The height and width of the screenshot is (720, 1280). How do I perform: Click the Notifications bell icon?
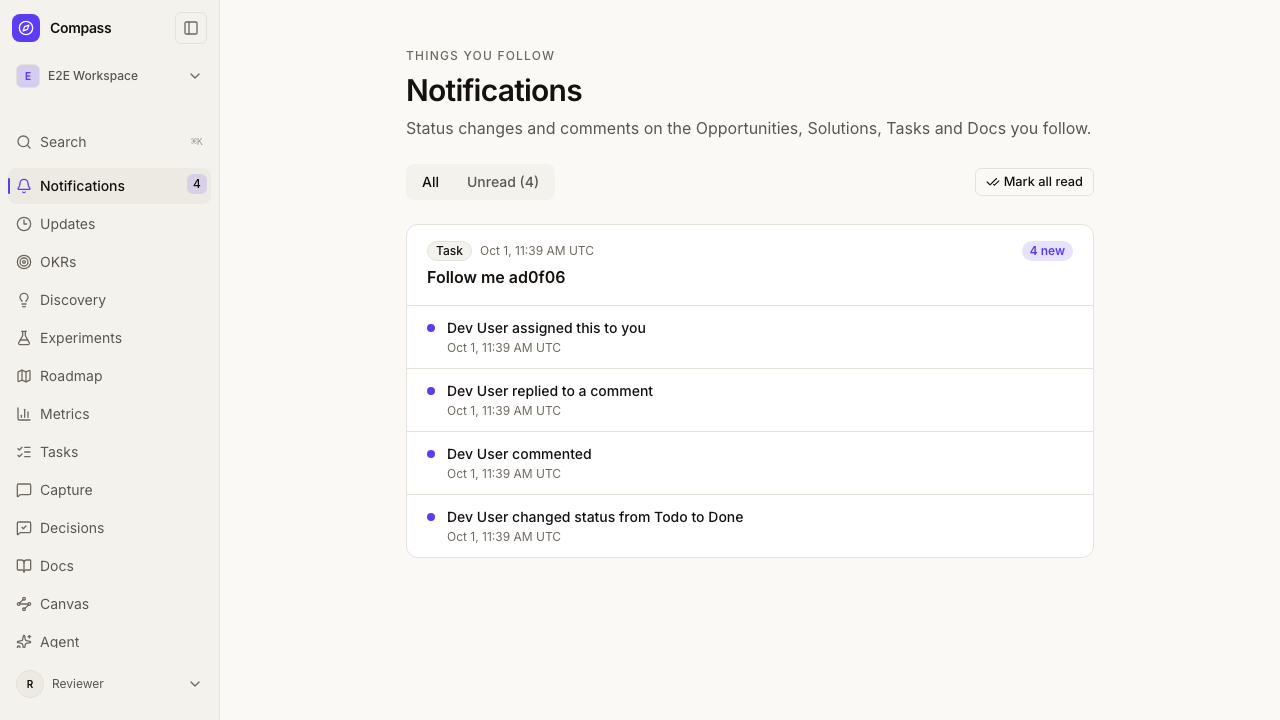point(24,186)
